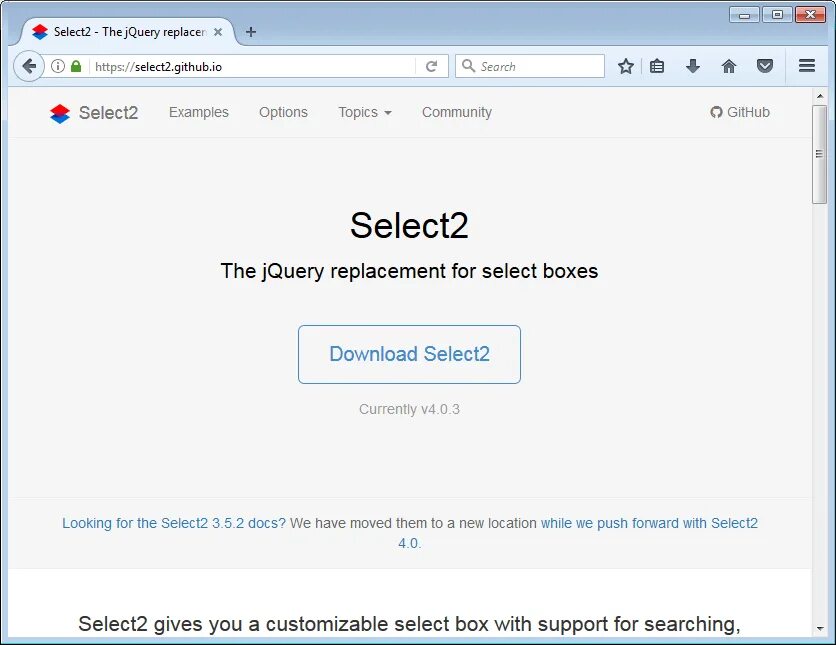Go to the home page icon
836x645 pixels.
728,66
